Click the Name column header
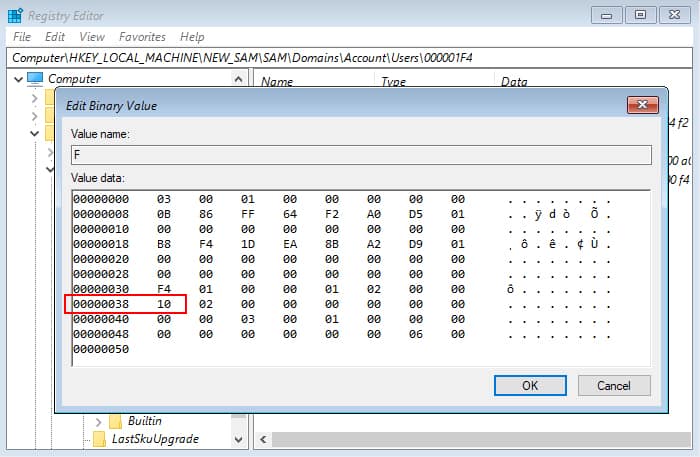 click(x=277, y=82)
